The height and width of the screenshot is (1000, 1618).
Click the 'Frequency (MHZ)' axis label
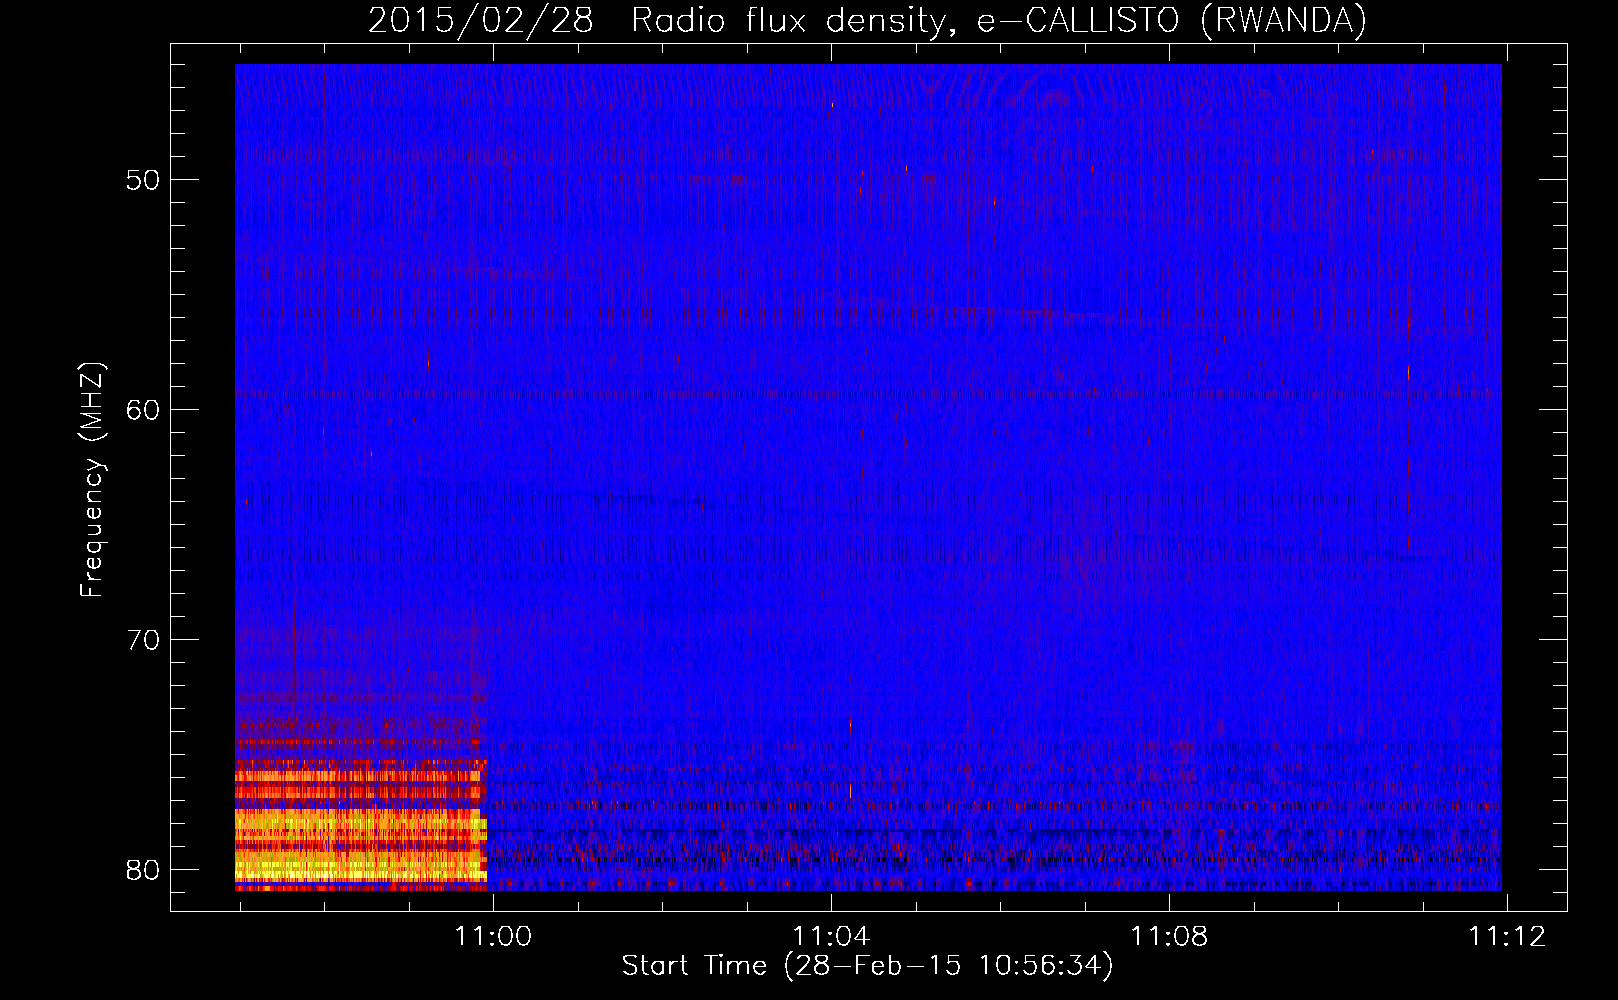coord(92,480)
